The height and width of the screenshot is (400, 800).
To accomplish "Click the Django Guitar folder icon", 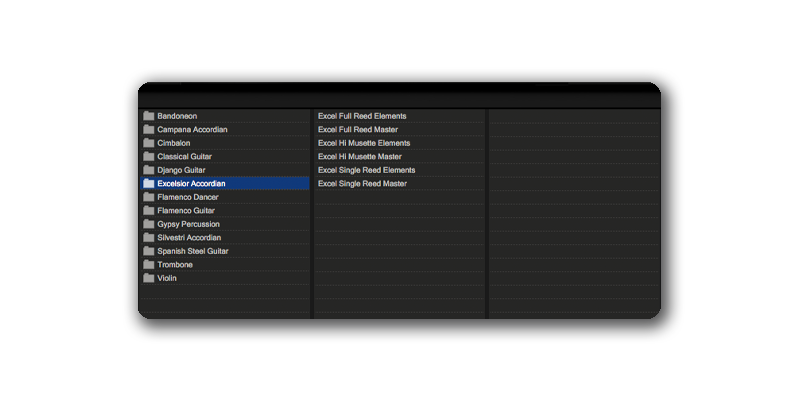I will pyautogui.click(x=148, y=170).
